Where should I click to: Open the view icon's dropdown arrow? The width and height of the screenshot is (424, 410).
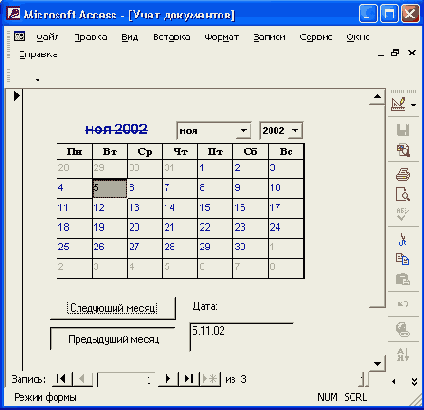pos(414,105)
